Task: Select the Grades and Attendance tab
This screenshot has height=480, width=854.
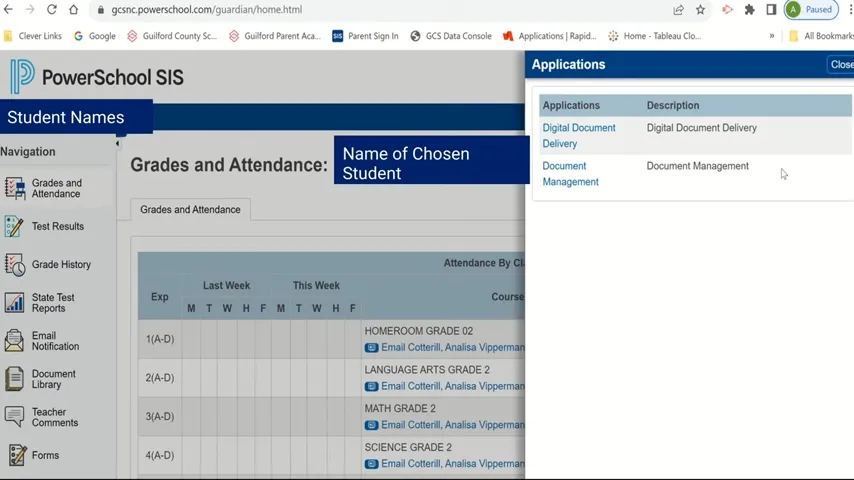Action: click(x=190, y=210)
